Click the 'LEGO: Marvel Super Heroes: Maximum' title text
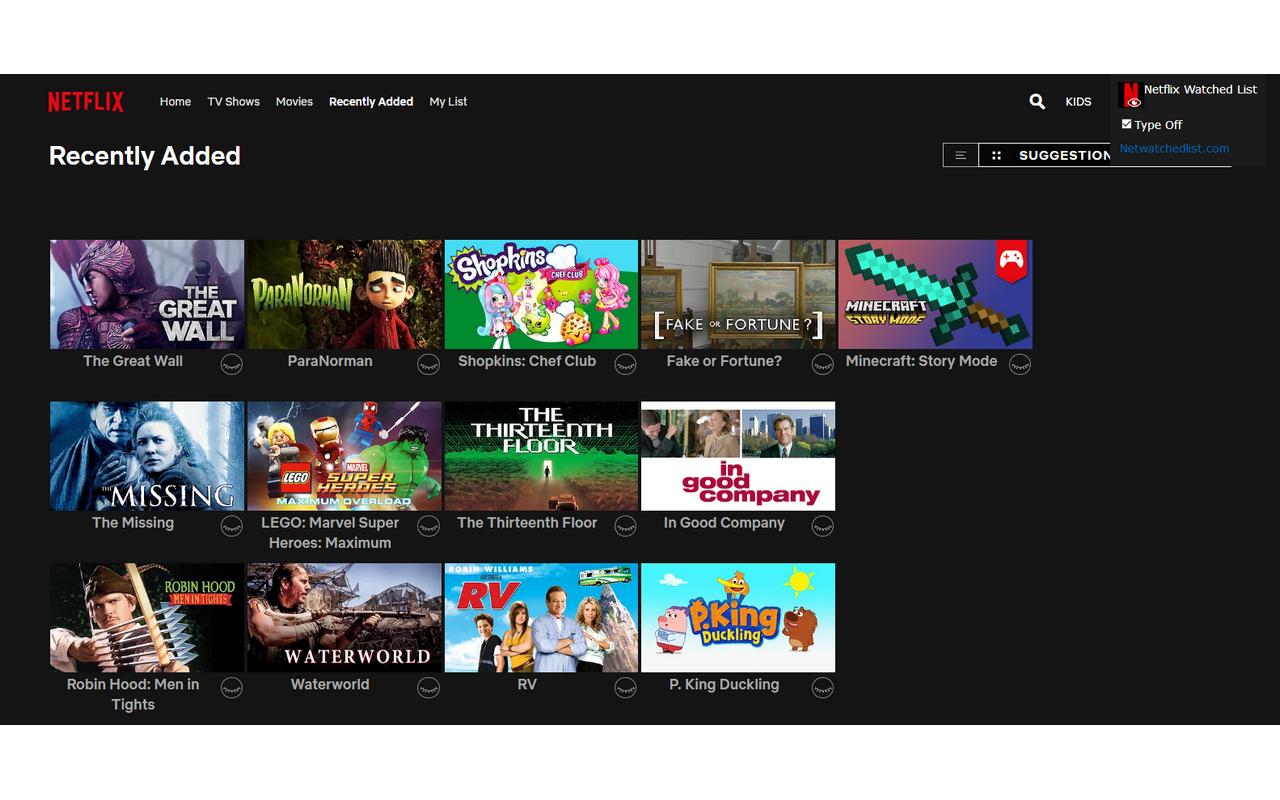Viewport: 1280px width, 800px height. pyautogui.click(x=330, y=533)
